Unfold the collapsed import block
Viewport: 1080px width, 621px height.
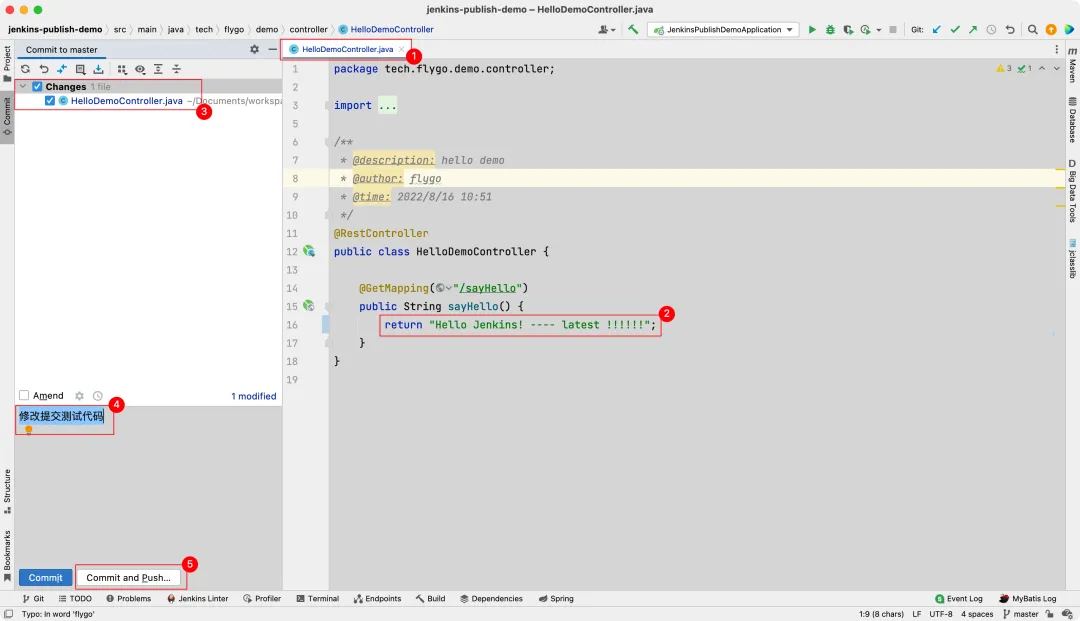point(387,105)
